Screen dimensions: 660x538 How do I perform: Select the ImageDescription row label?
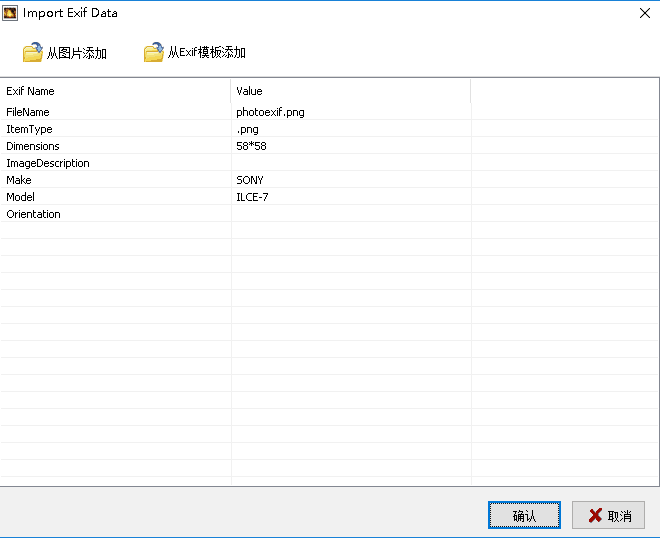(48, 163)
